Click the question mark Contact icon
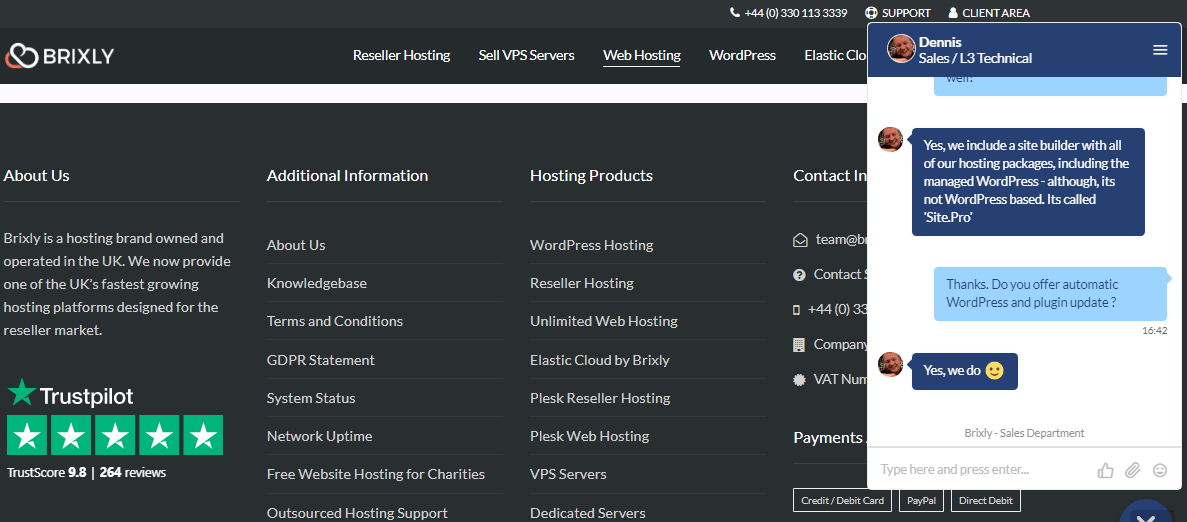Screen dimensions: 1187x522 tap(799, 275)
